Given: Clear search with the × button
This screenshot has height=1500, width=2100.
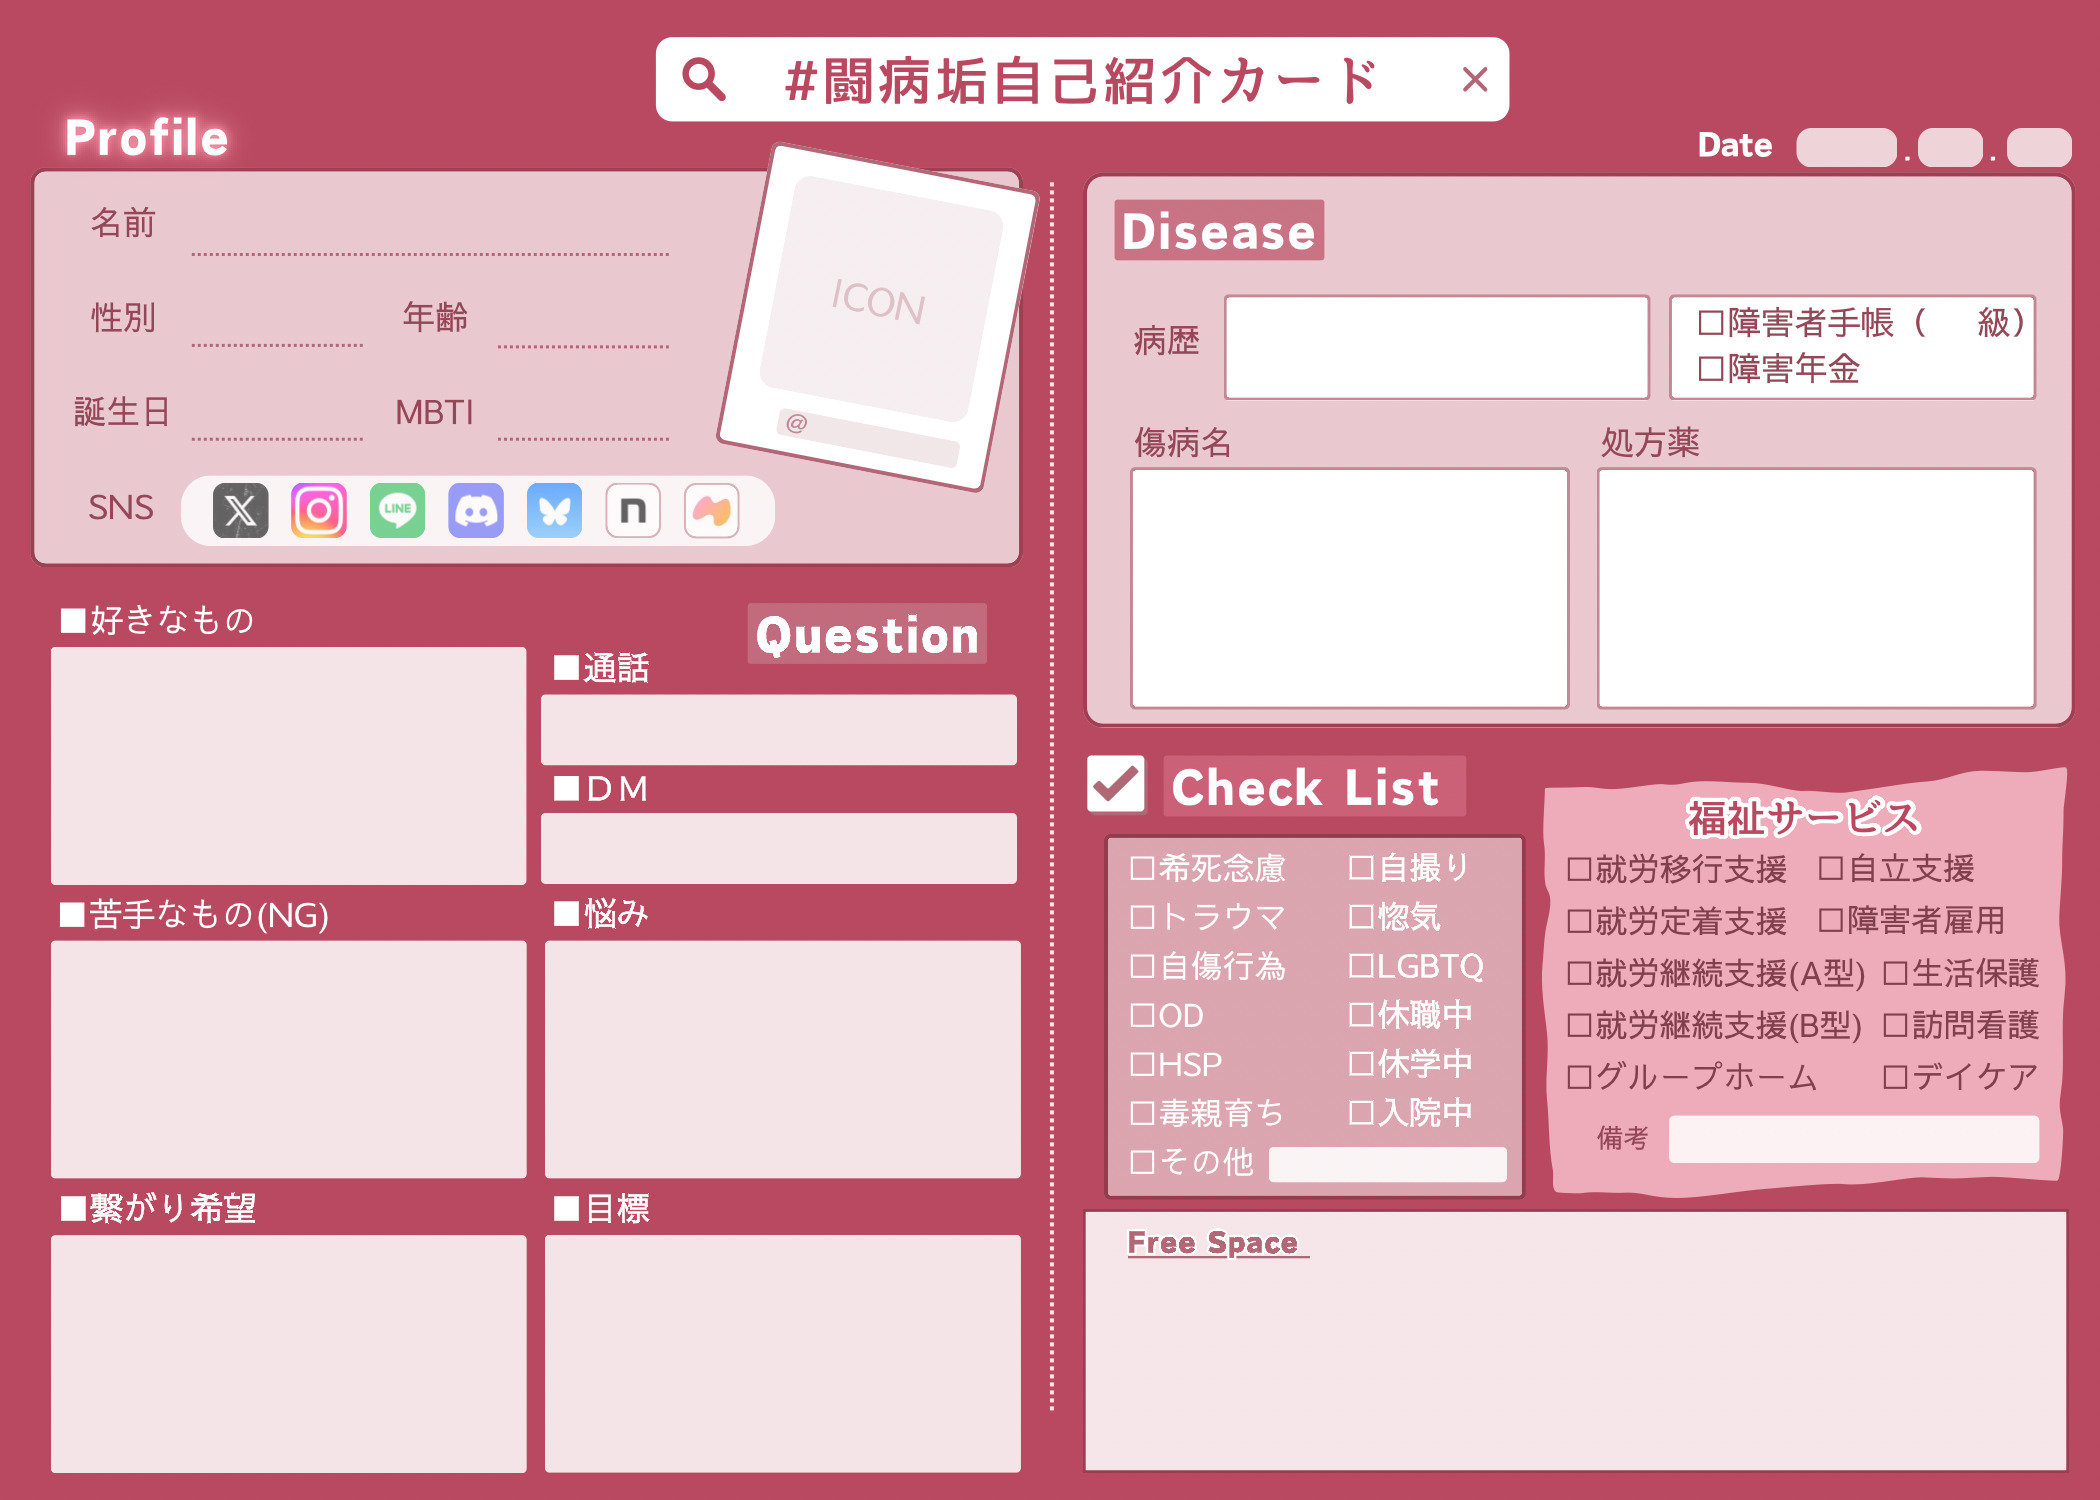Looking at the screenshot, I should [x=1474, y=79].
